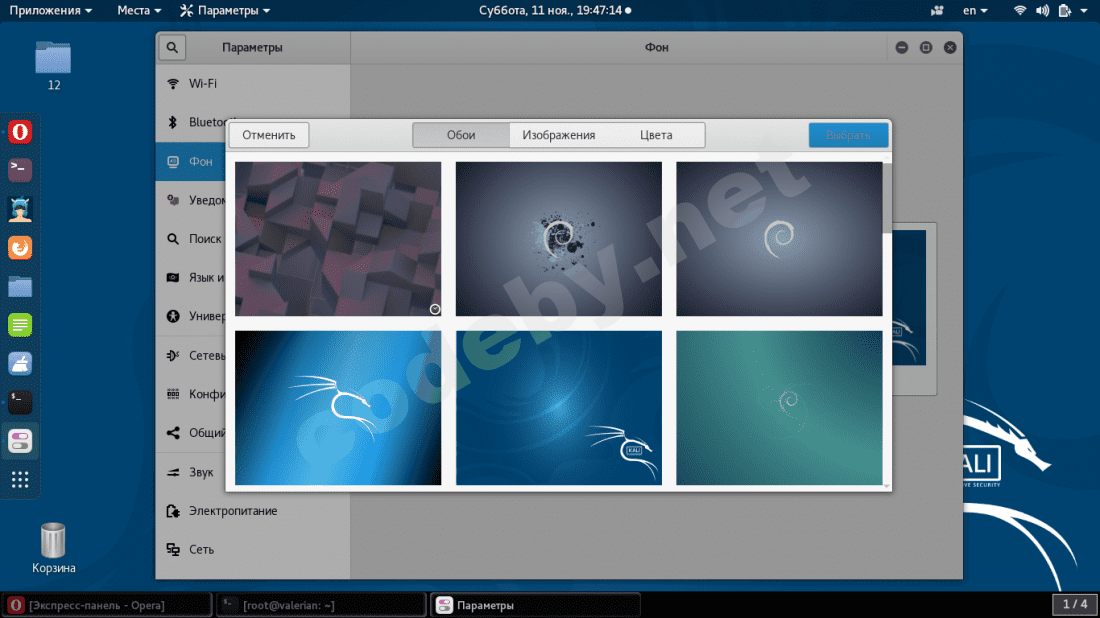The height and width of the screenshot is (618, 1100).
Task: Open the Корзина trash on desktop
Action: pos(53,548)
